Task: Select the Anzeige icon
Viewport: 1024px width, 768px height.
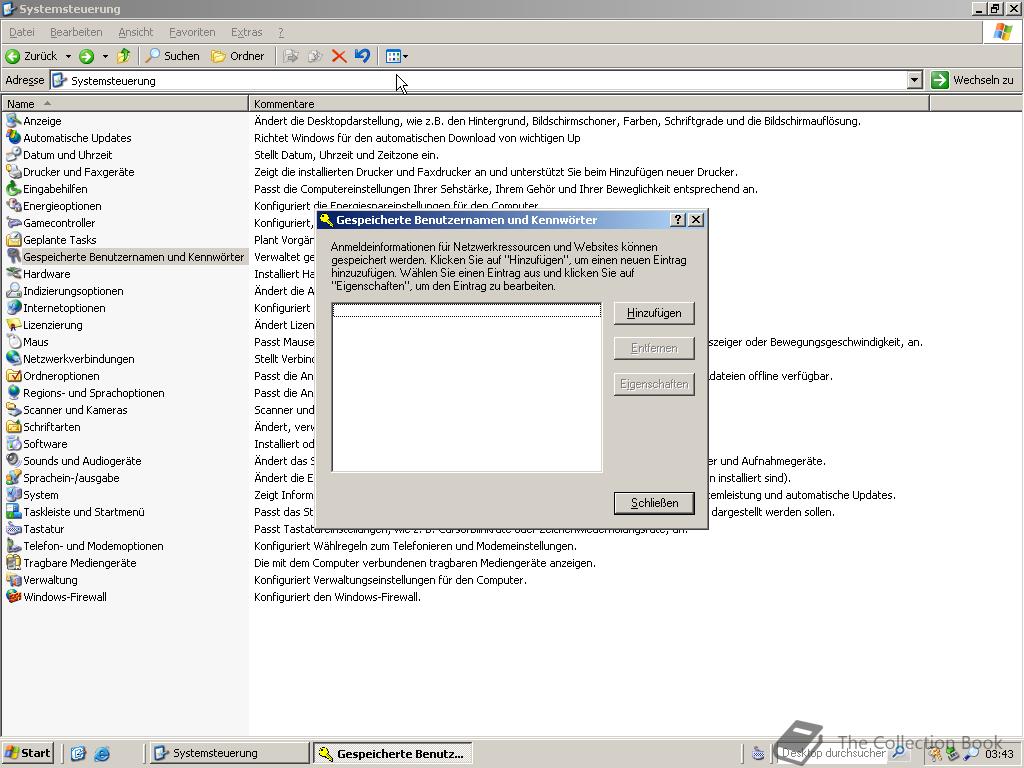Action: coord(14,120)
